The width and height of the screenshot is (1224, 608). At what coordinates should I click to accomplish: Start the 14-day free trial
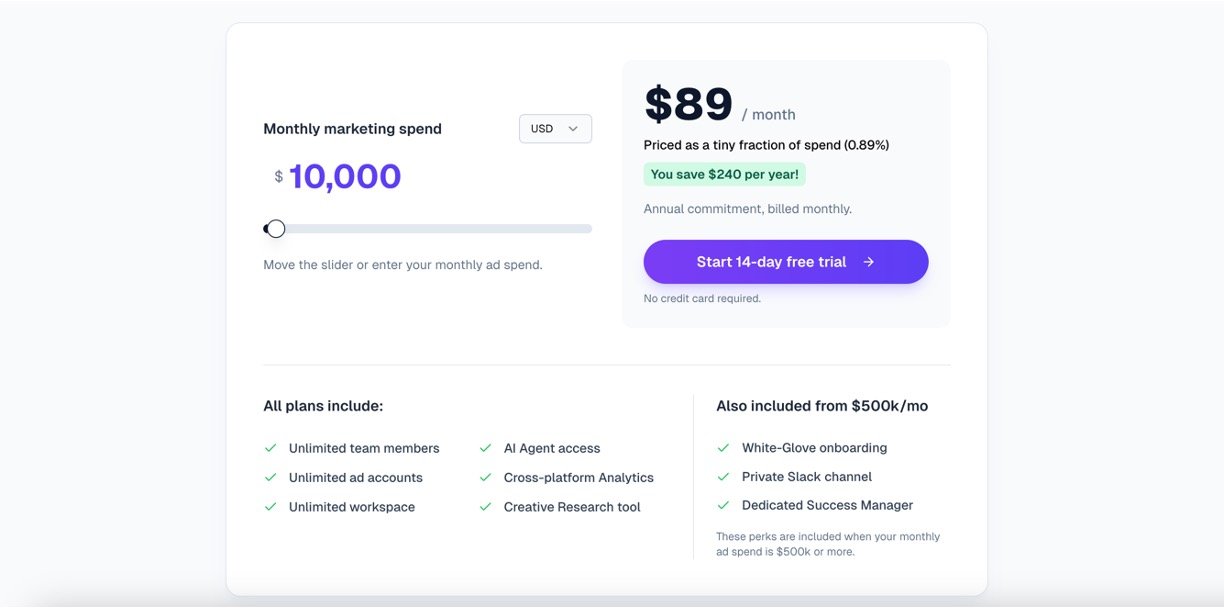point(770,262)
